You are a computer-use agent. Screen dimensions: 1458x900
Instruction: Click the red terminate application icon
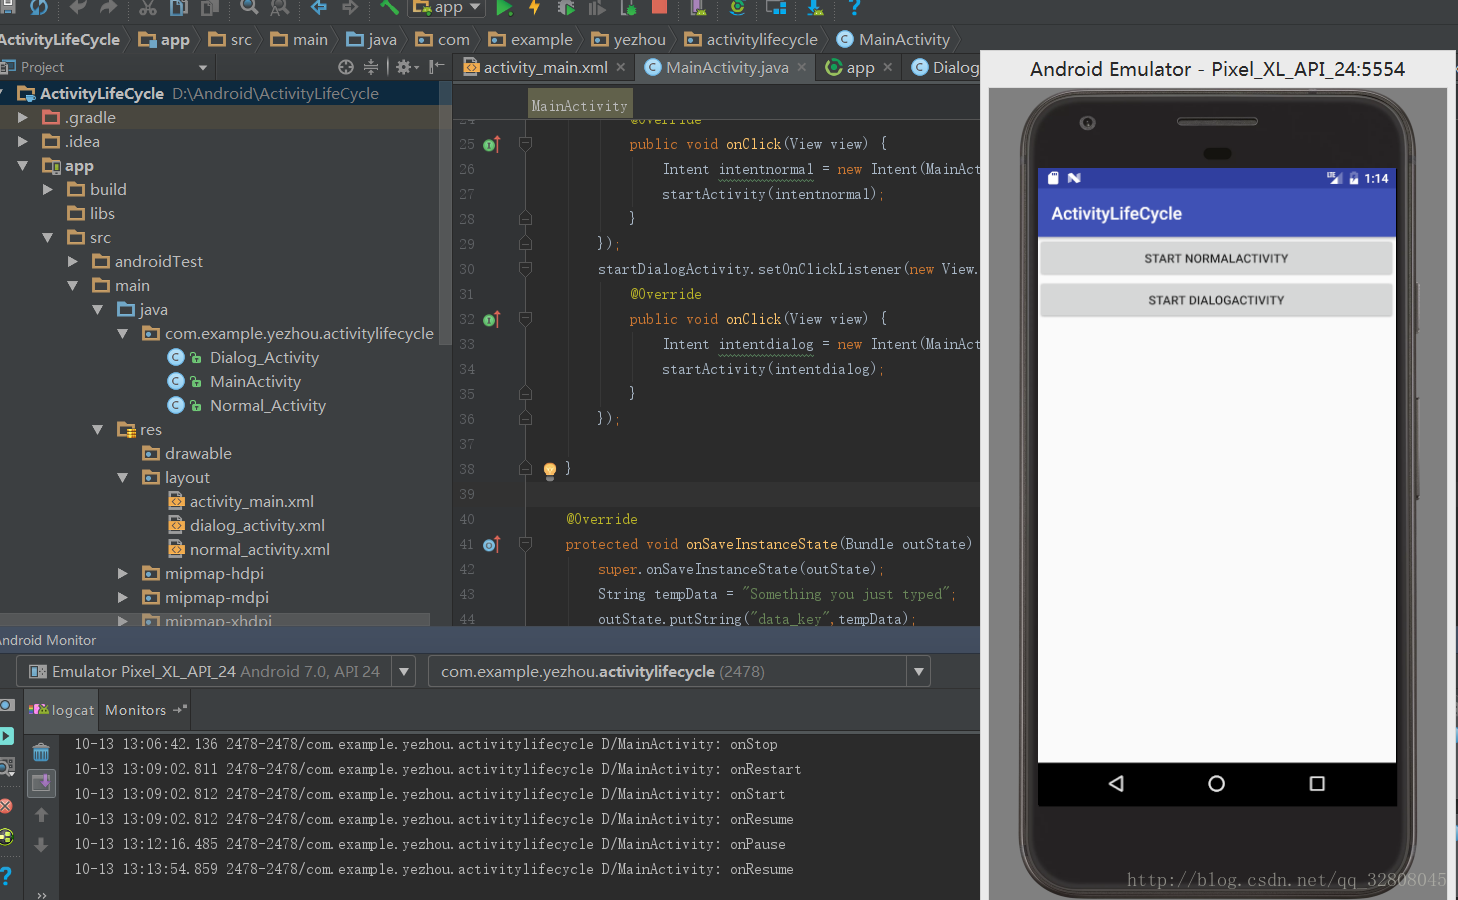click(x=6, y=805)
